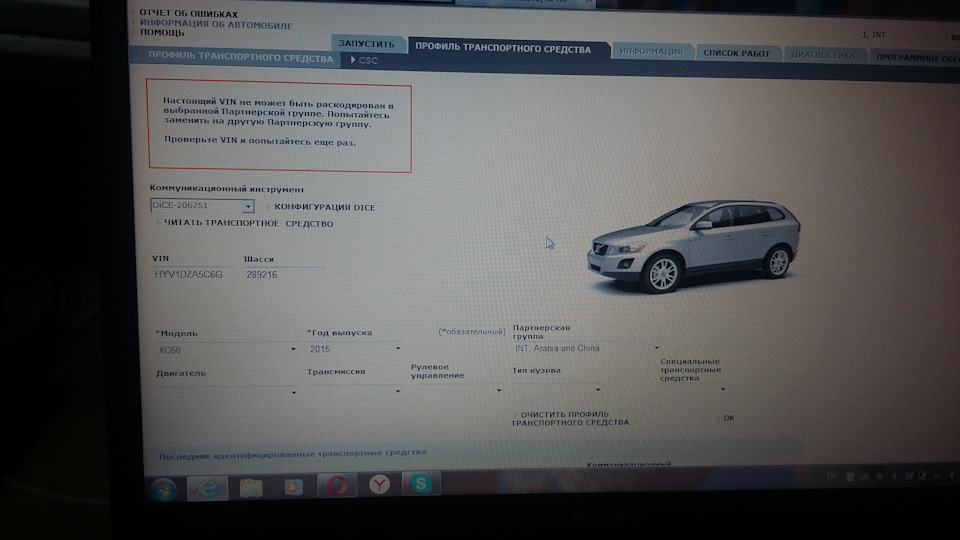Open the Партнерская группа dropdown

pyautogui.click(x=657, y=348)
